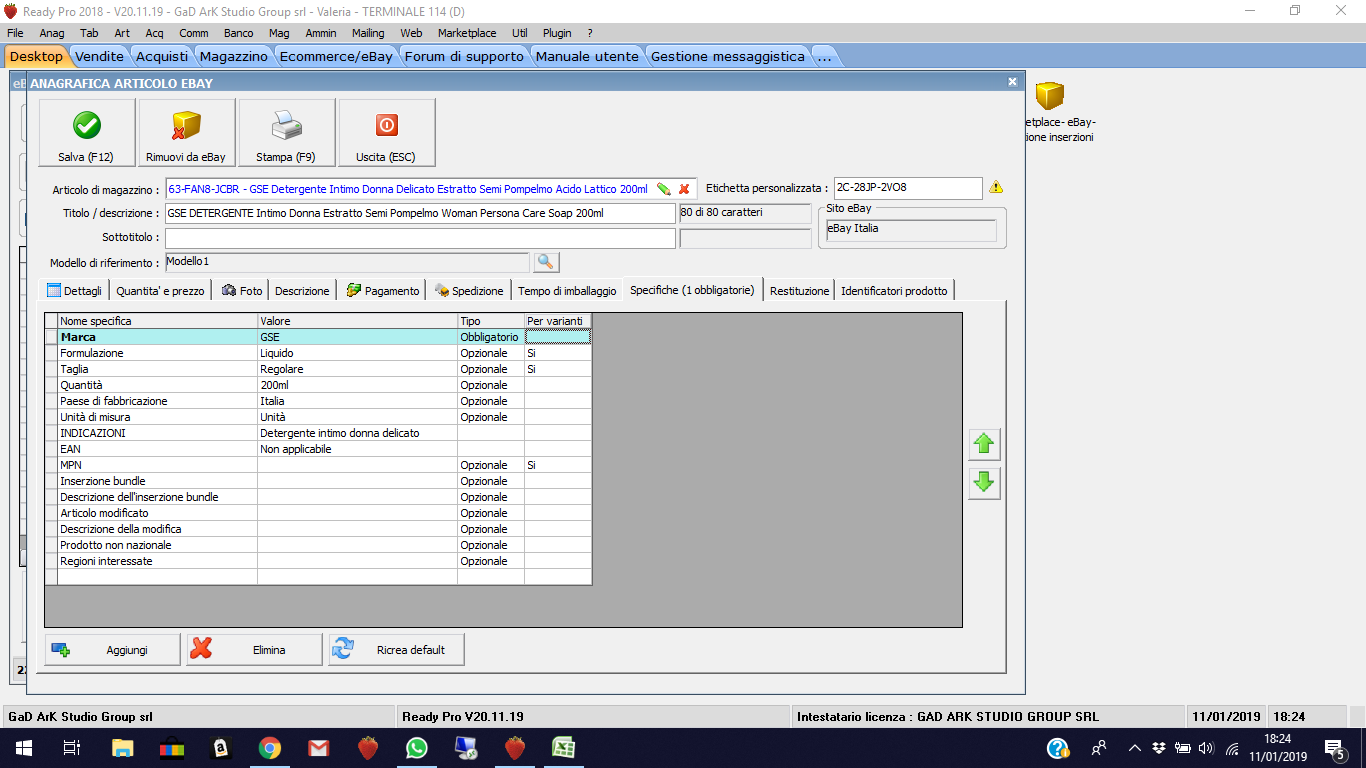Switch to the Foto tab
This screenshot has height=768, width=1366.
tap(242, 290)
